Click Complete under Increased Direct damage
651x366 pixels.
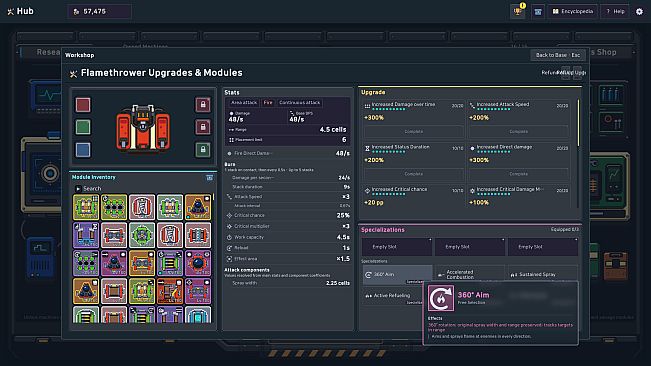pos(519,174)
